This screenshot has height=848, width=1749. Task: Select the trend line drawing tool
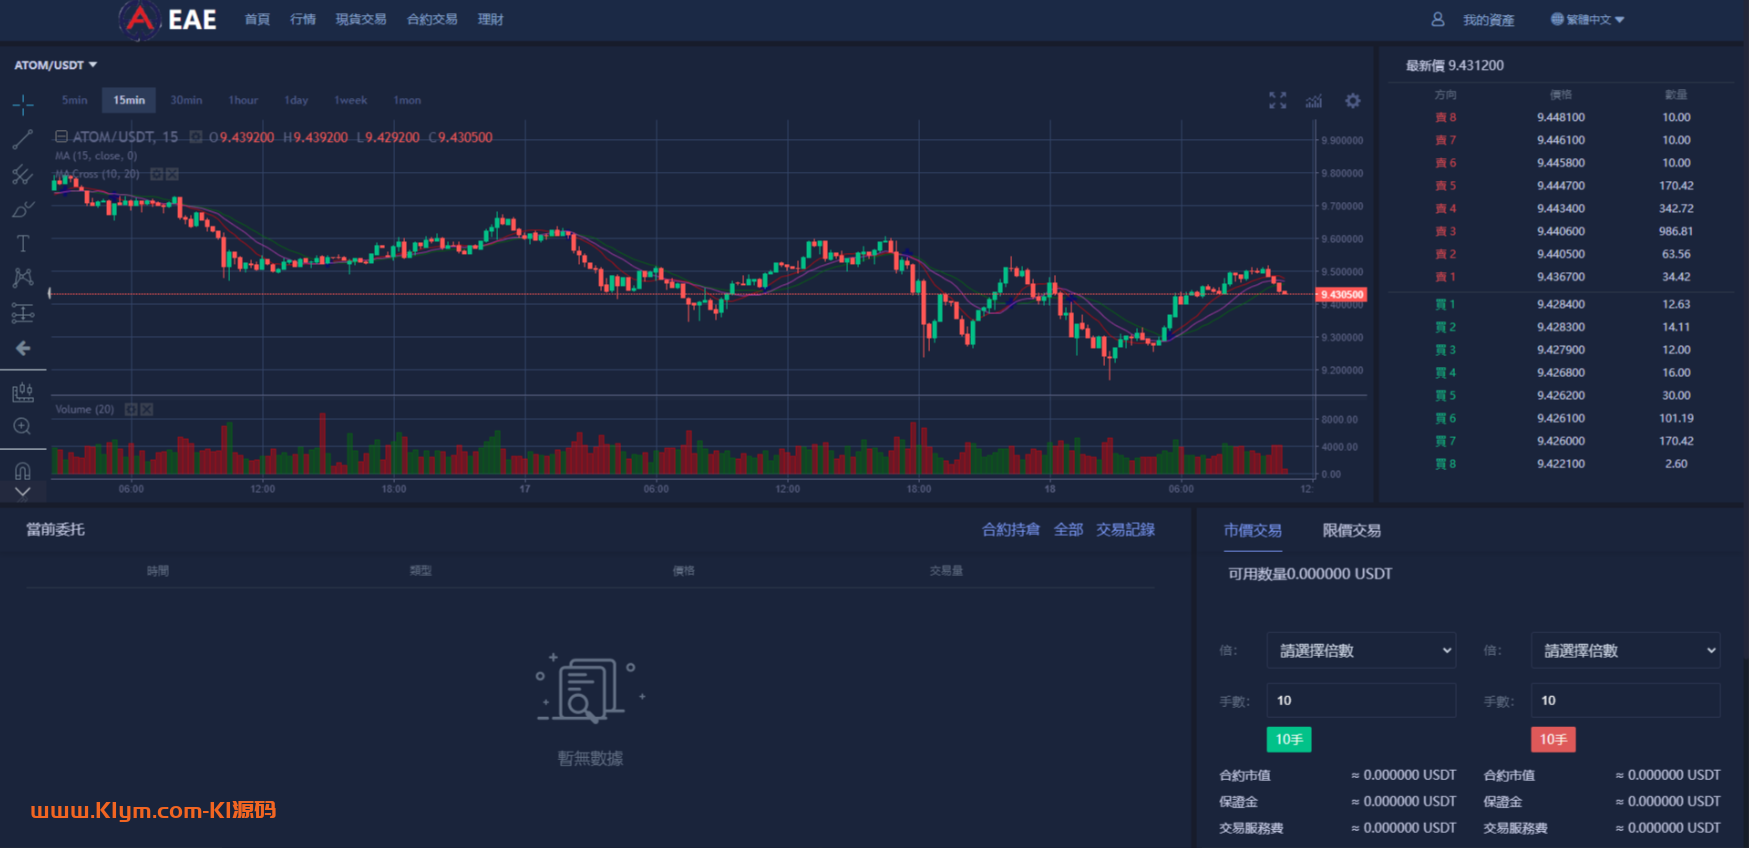tap(23, 139)
